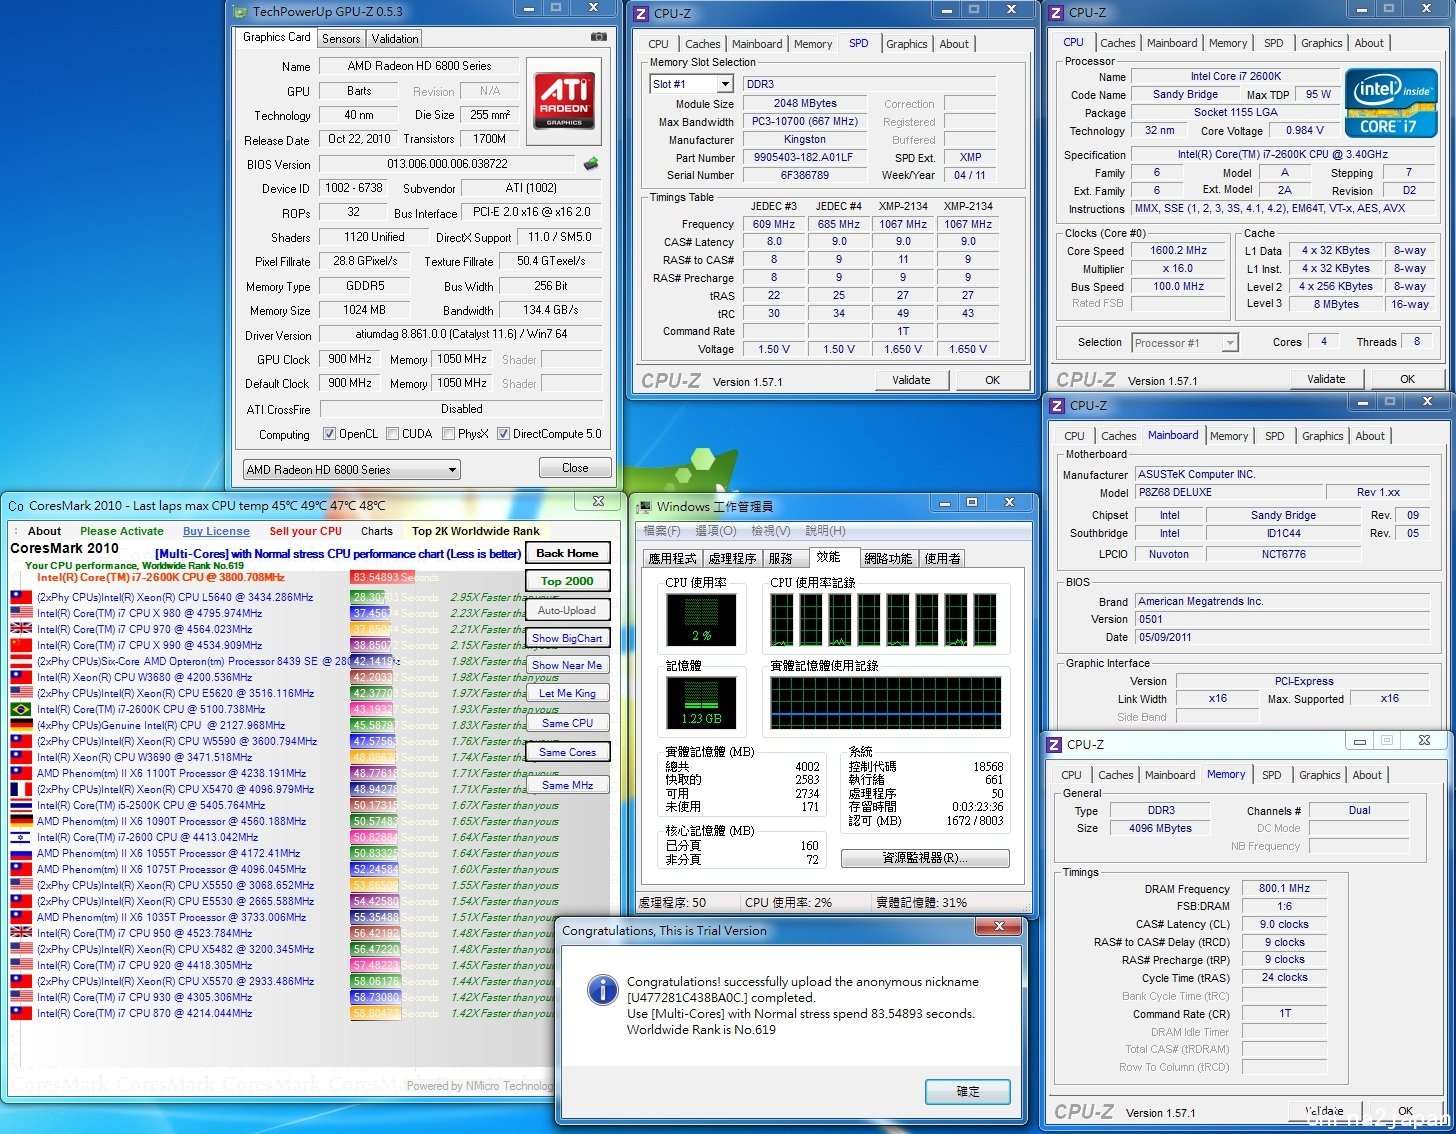This screenshot has width=1456, height=1134.
Task: Click the GPU-Z title bar app icon
Action: 240,12
